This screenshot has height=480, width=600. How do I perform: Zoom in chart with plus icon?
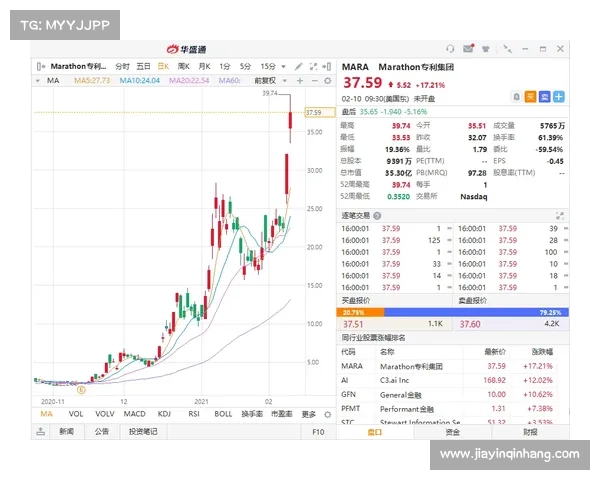click(x=300, y=81)
